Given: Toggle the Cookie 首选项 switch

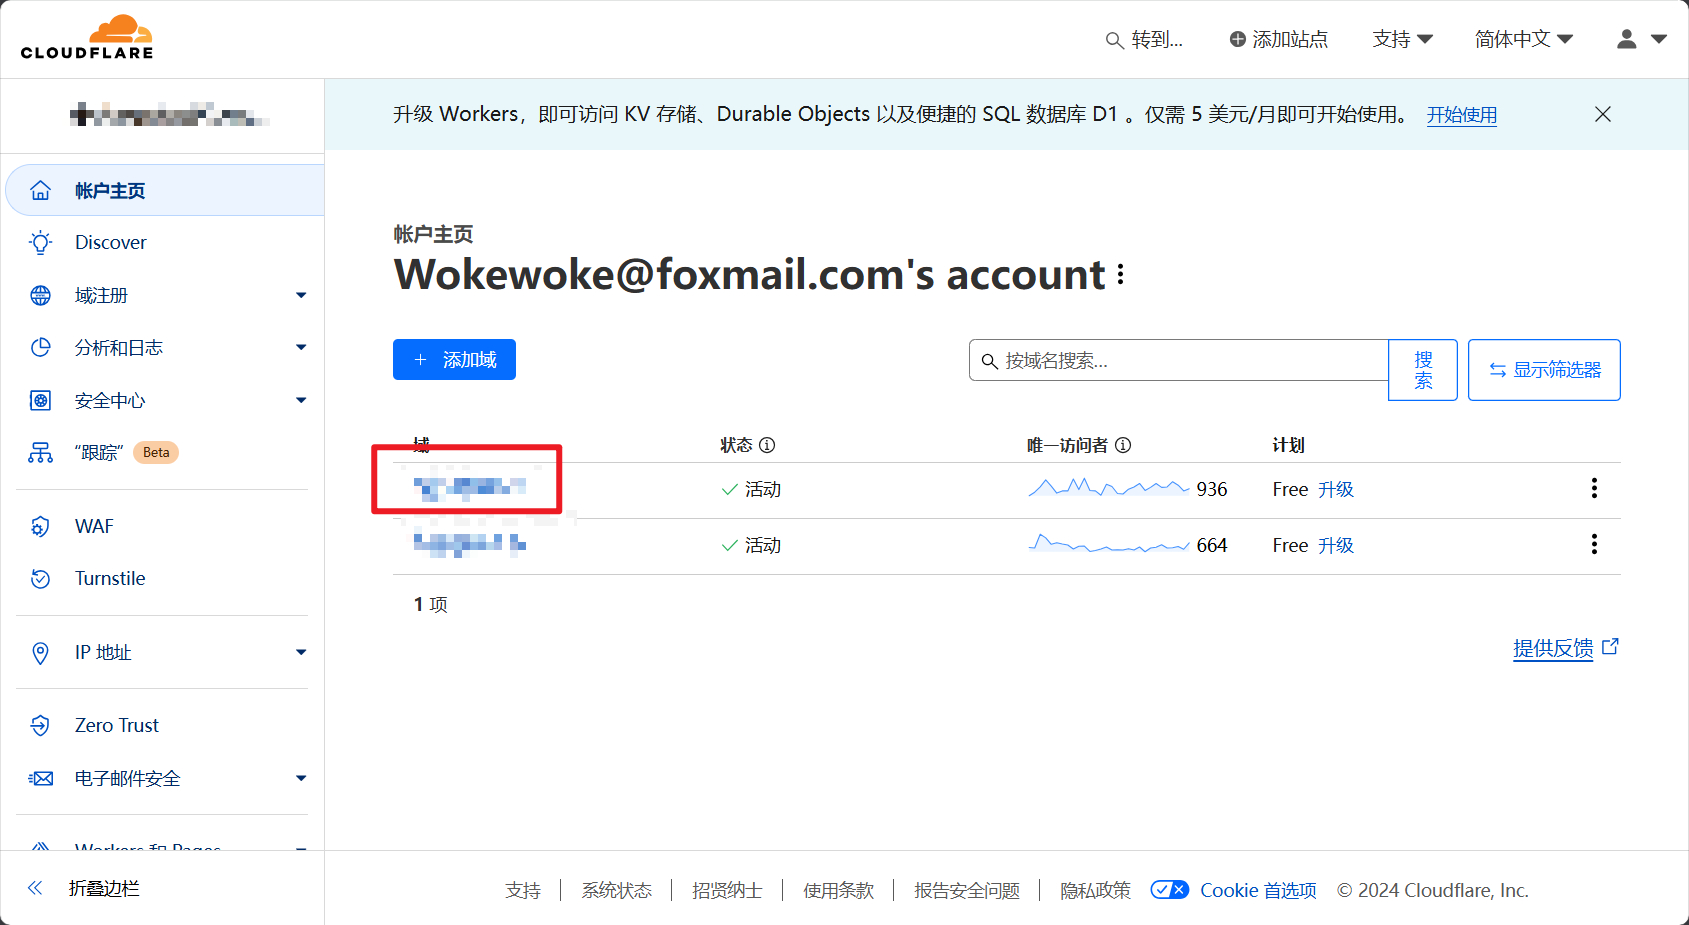Looking at the screenshot, I should click(1169, 890).
